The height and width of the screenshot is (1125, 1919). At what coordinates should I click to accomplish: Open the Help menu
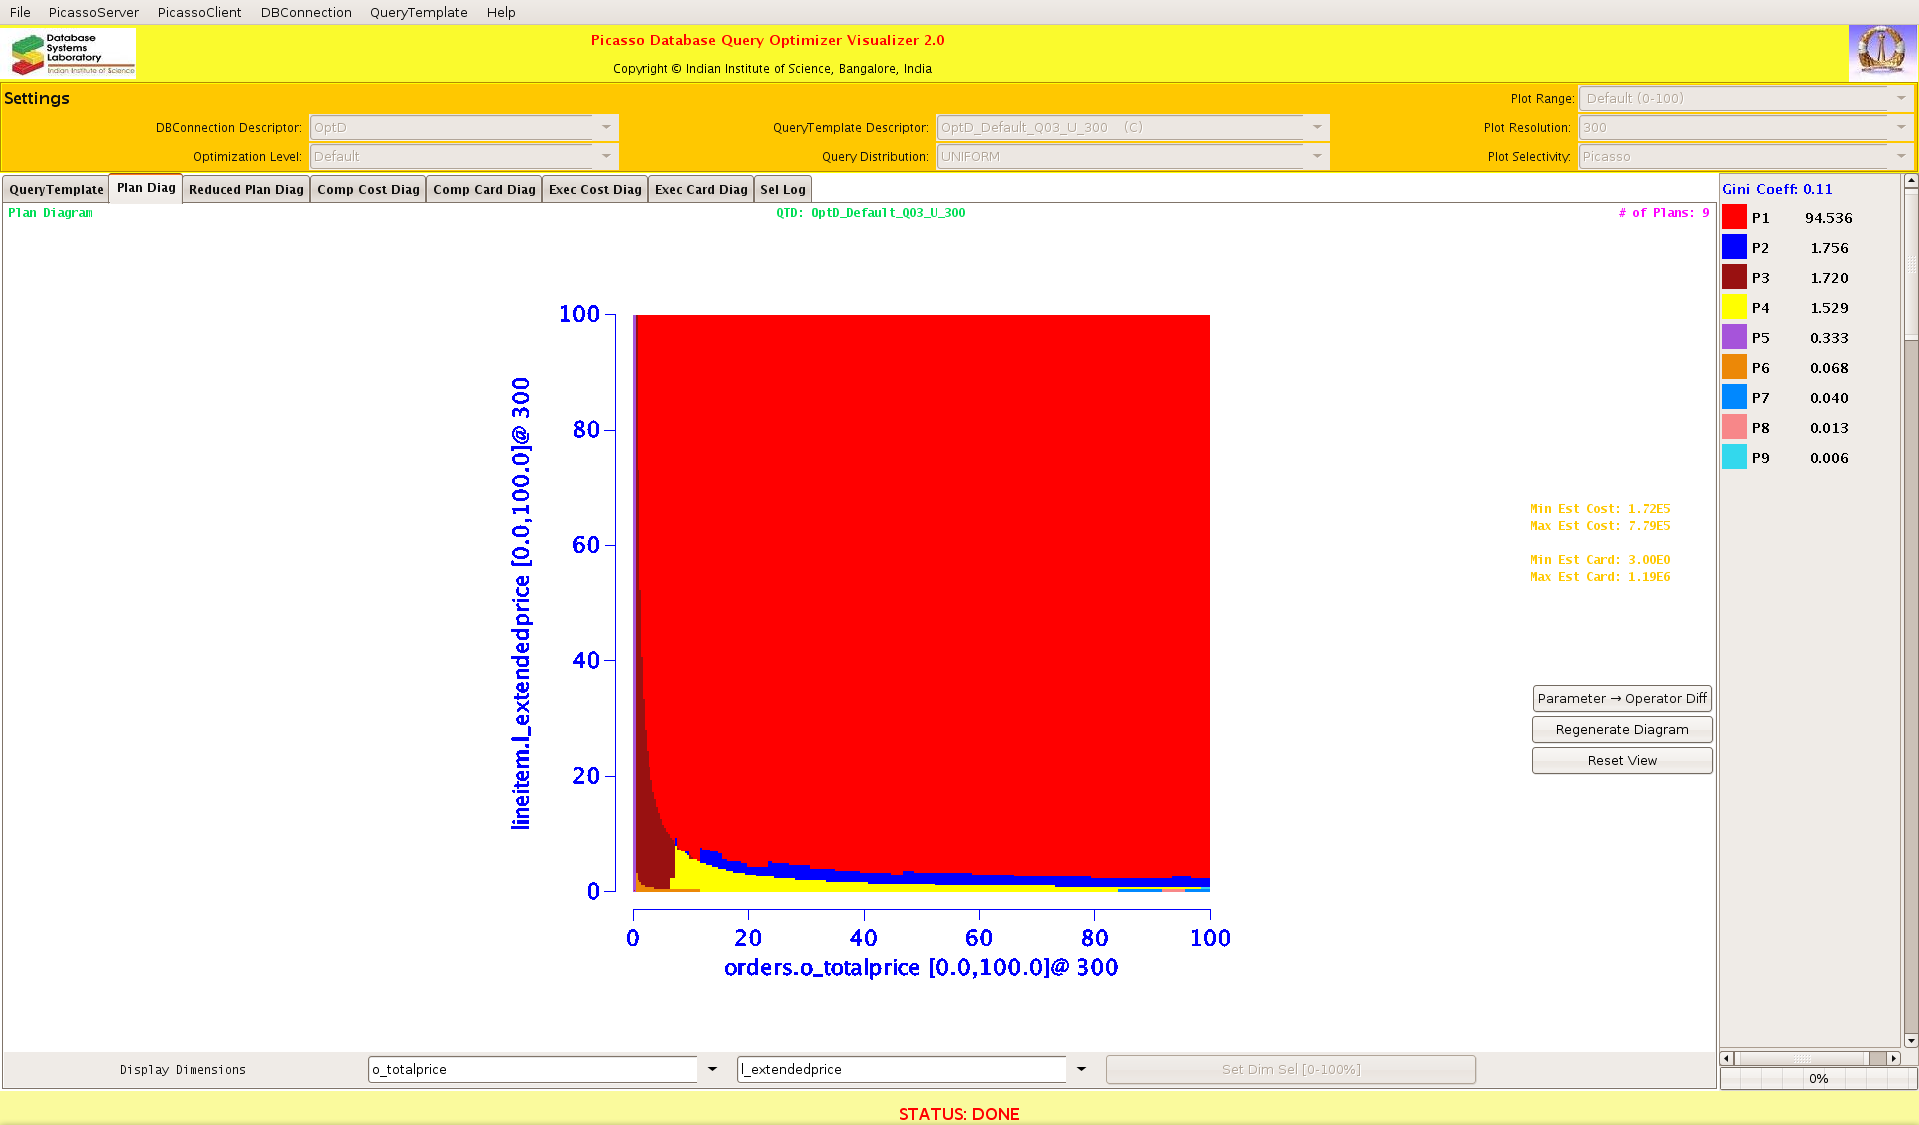(x=501, y=12)
